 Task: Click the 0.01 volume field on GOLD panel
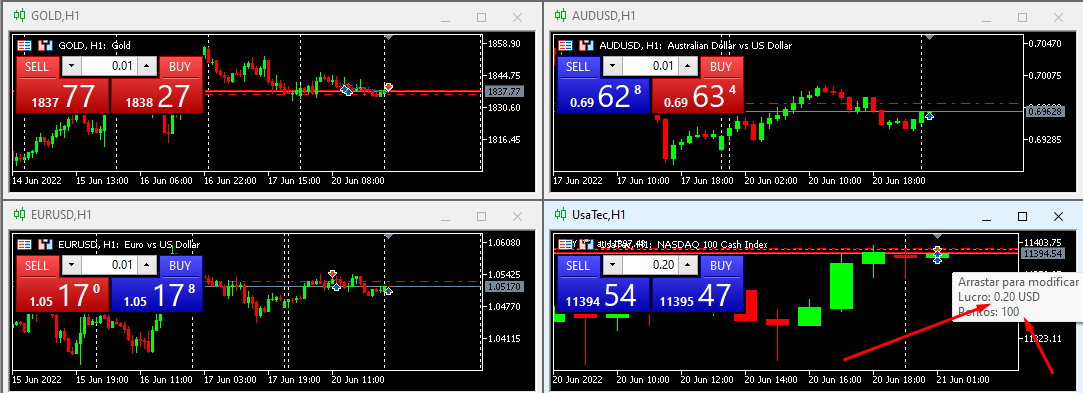click(110, 66)
